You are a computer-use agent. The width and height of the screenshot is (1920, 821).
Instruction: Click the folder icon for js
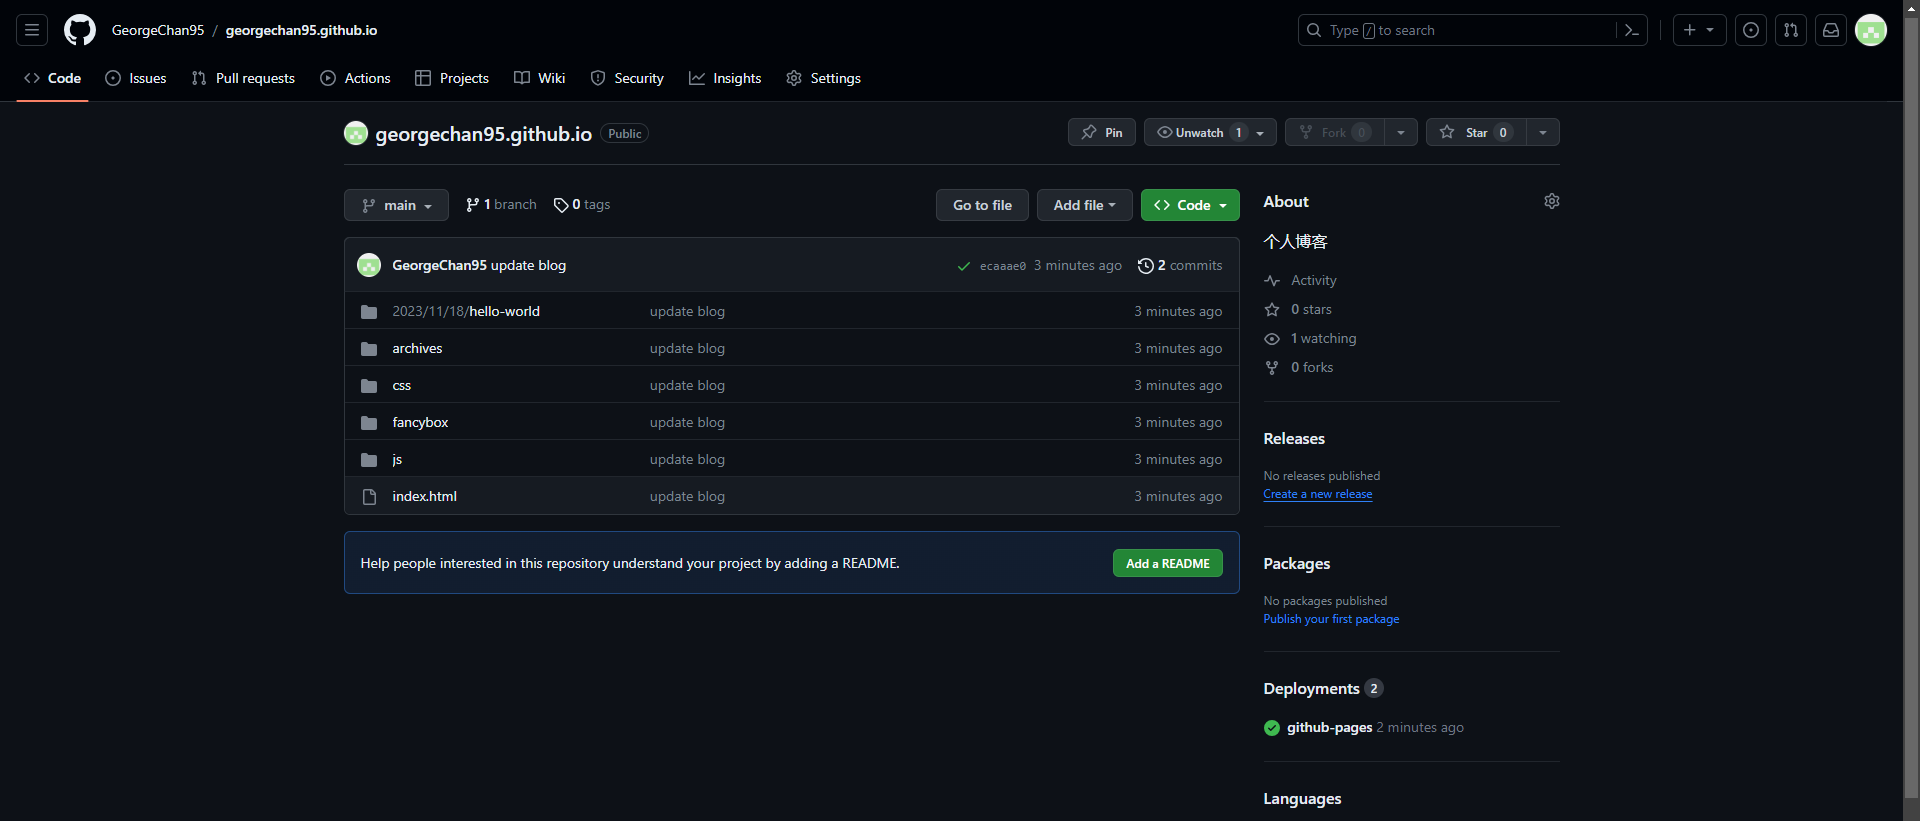(369, 460)
